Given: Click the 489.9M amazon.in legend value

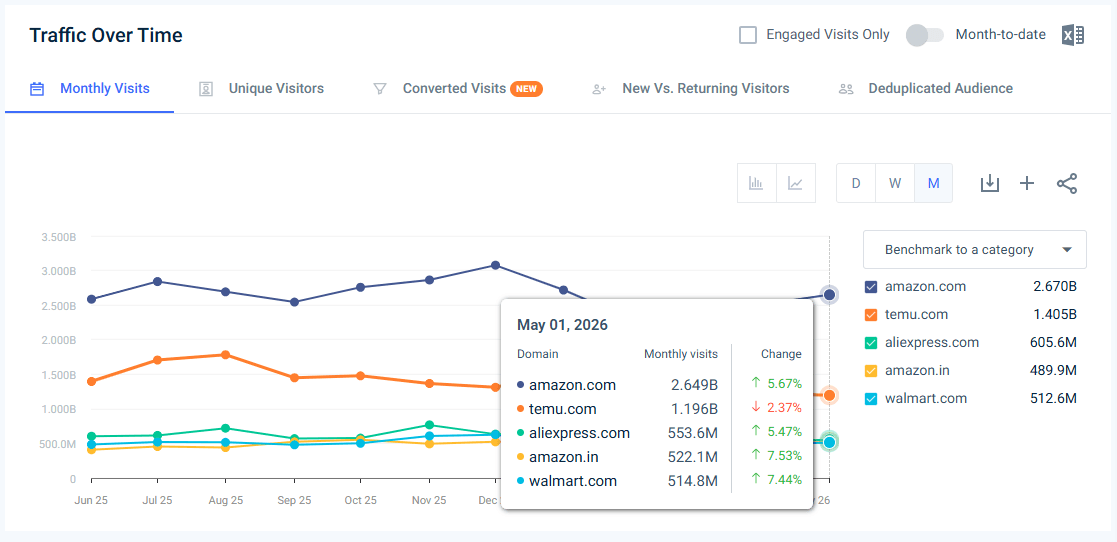Looking at the screenshot, I should pos(1053,370).
